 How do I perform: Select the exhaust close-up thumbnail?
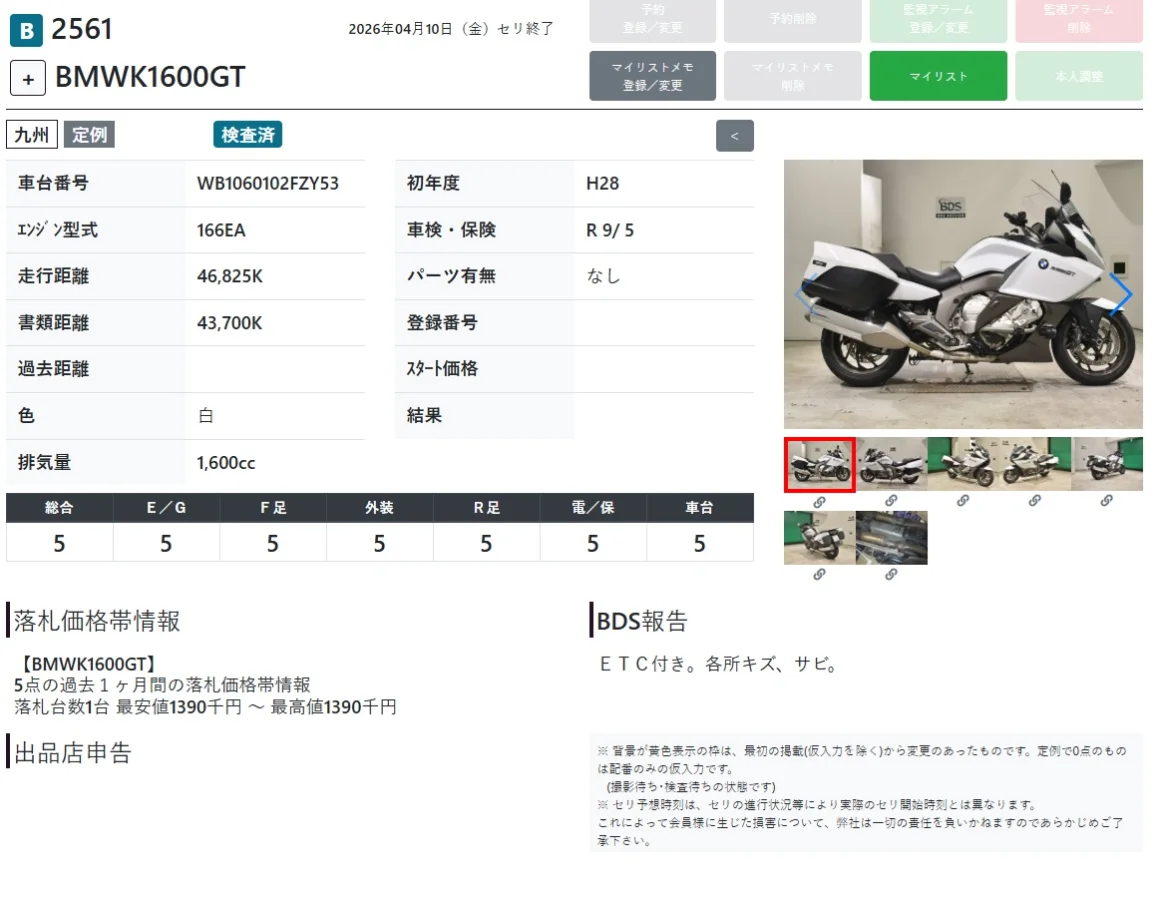pyautogui.click(x=891, y=537)
